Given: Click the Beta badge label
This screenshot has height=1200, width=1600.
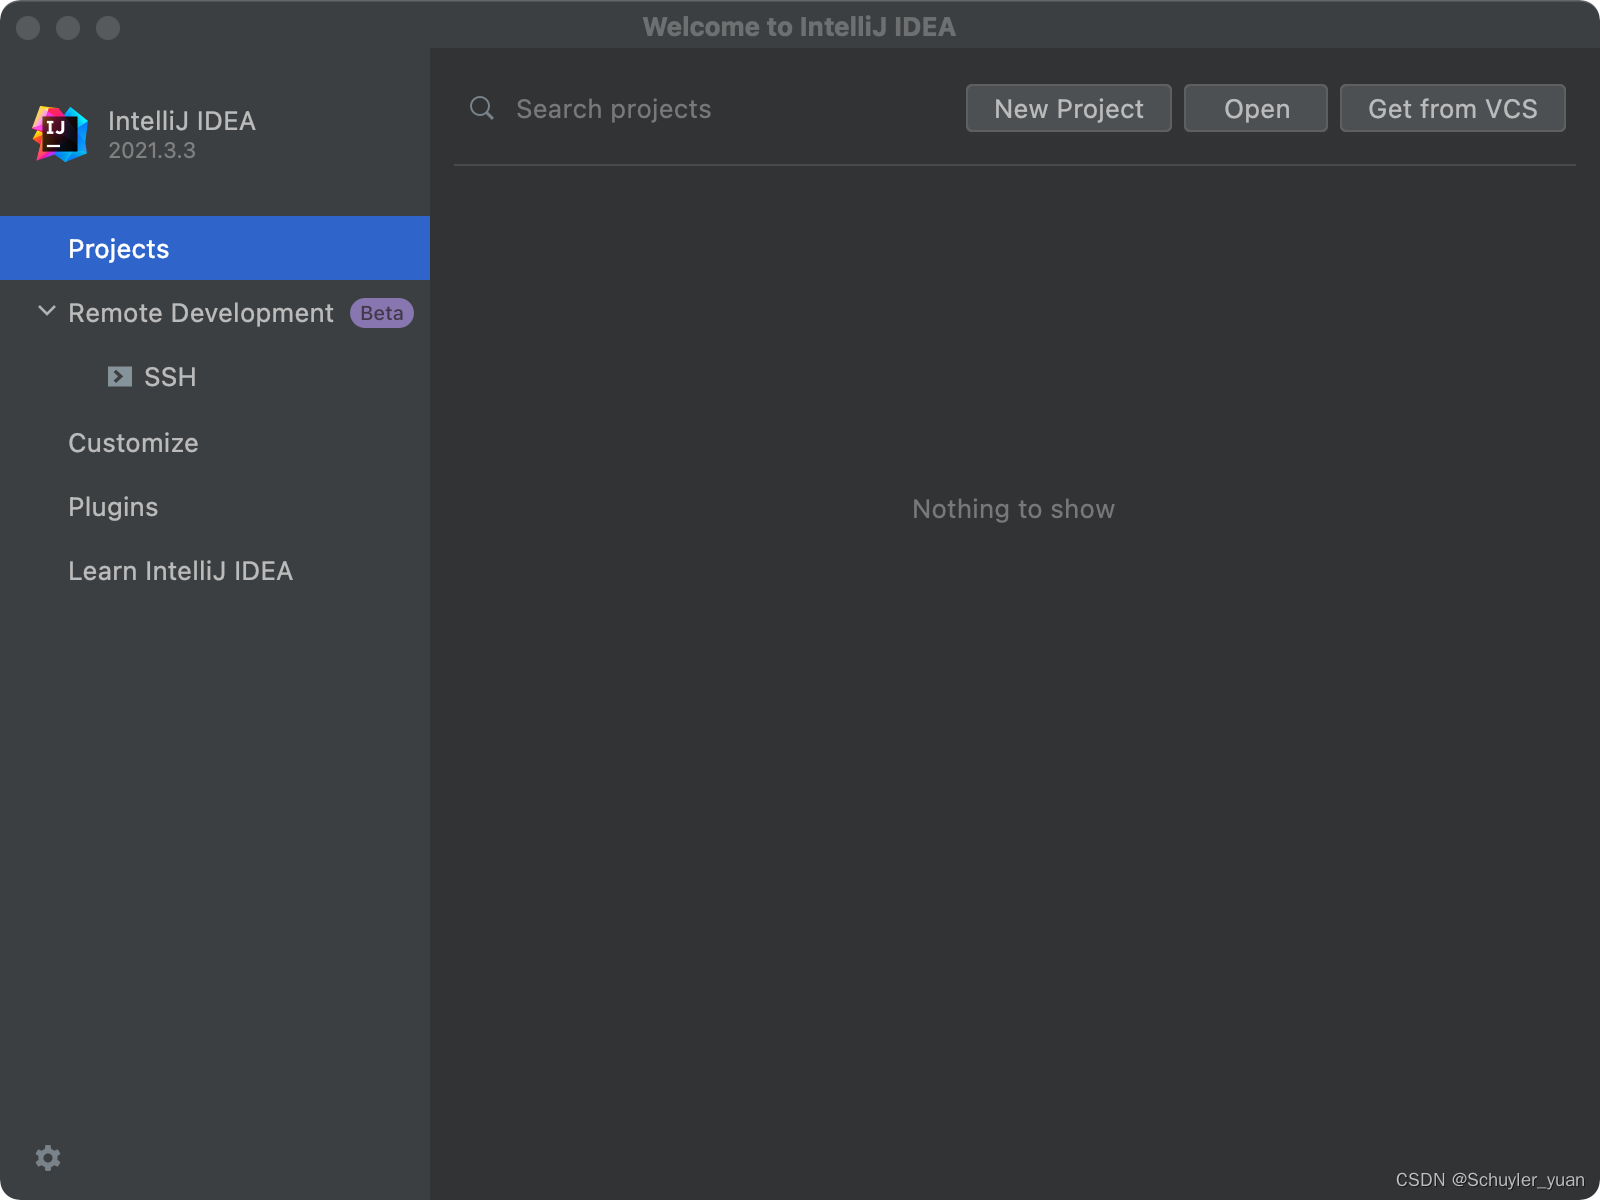Looking at the screenshot, I should 382,313.
